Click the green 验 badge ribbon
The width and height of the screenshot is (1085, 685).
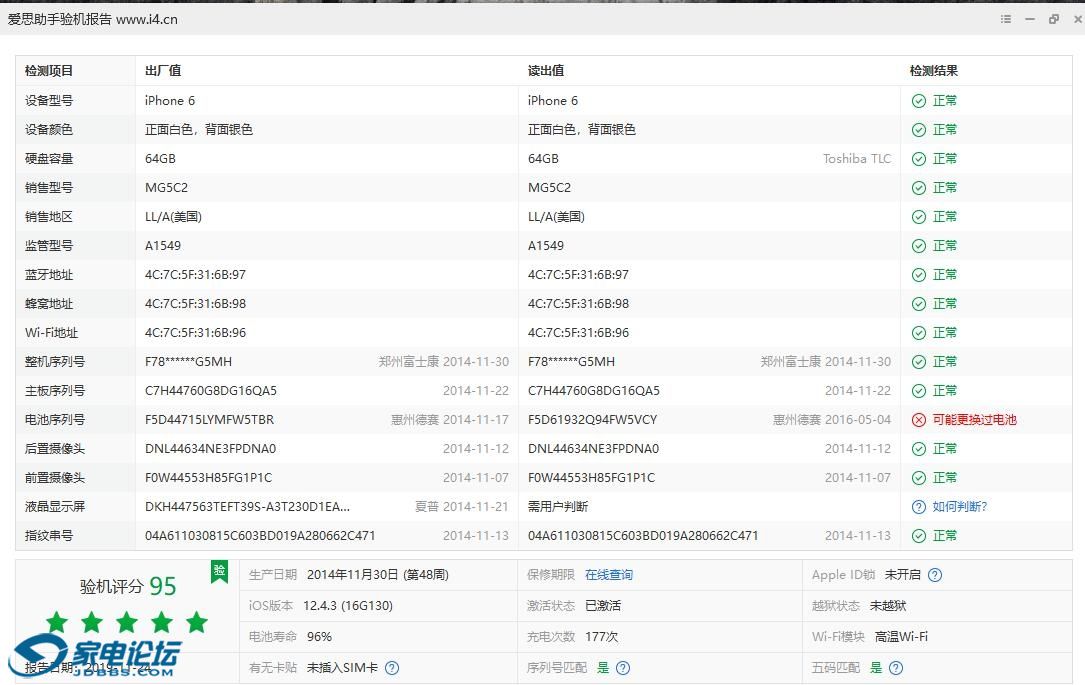click(x=219, y=571)
